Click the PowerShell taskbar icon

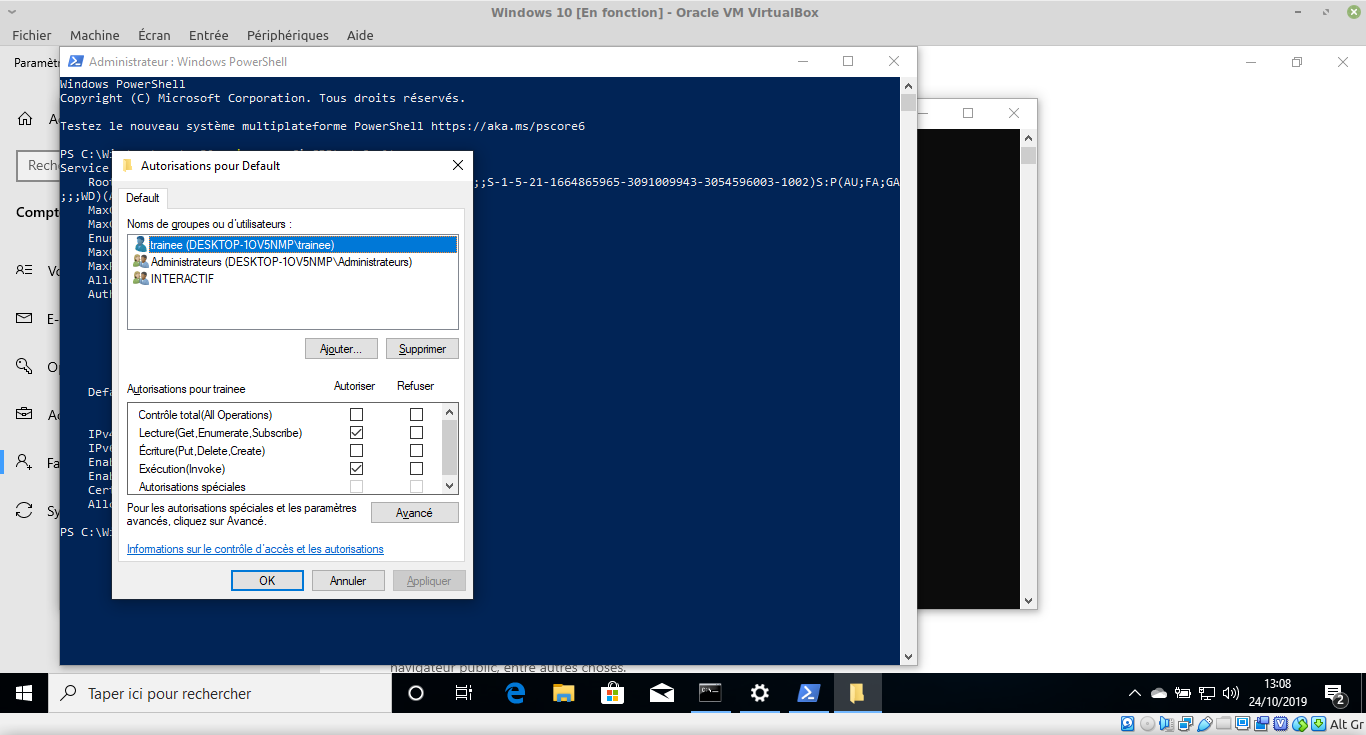(808, 693)
